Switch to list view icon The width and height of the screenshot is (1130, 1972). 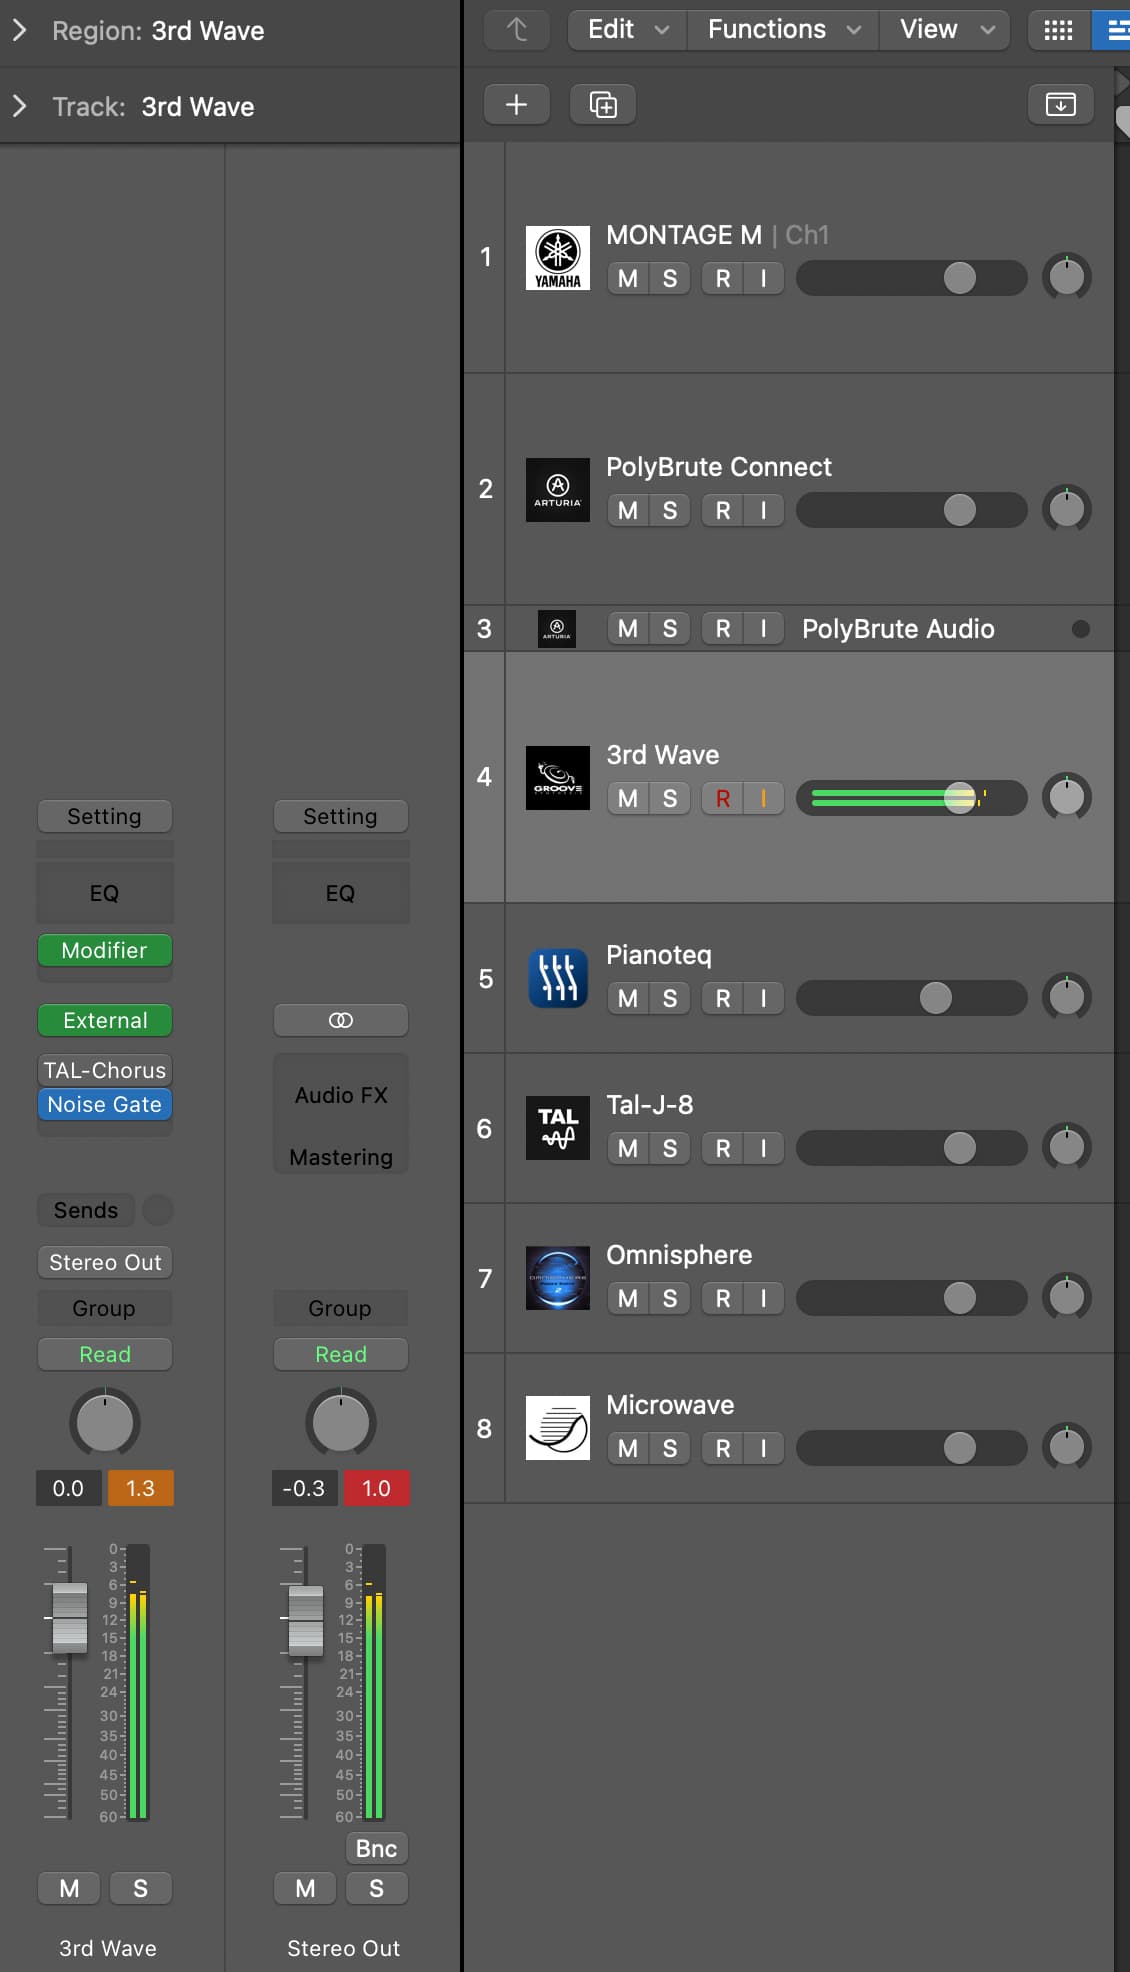(x=1113, y=29)
